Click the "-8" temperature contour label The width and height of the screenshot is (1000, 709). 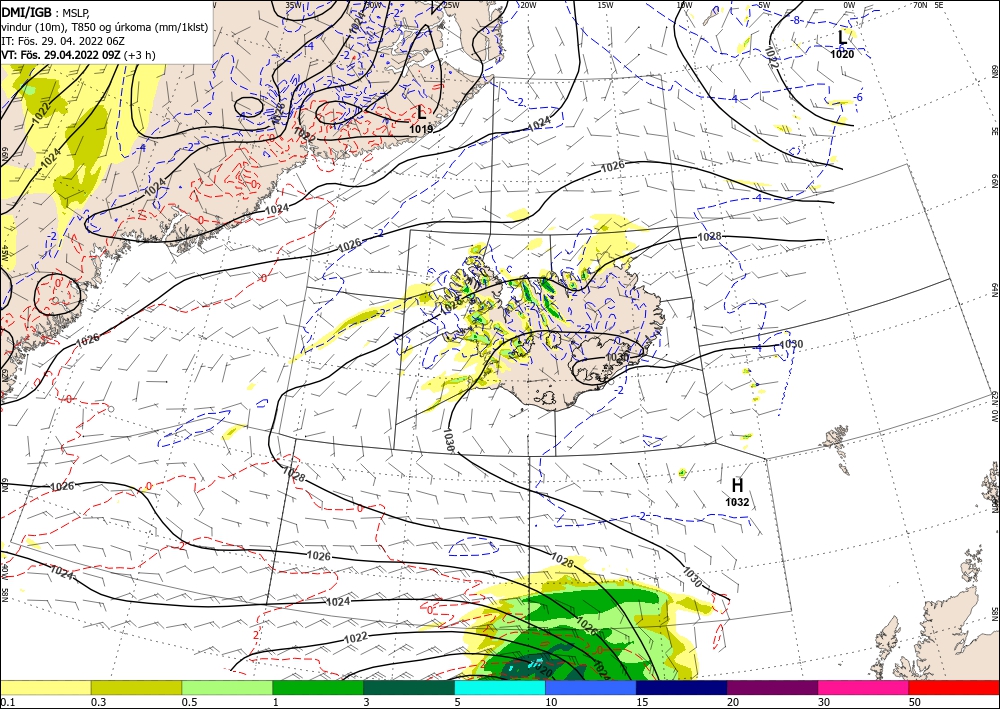[x=795, y=20]
